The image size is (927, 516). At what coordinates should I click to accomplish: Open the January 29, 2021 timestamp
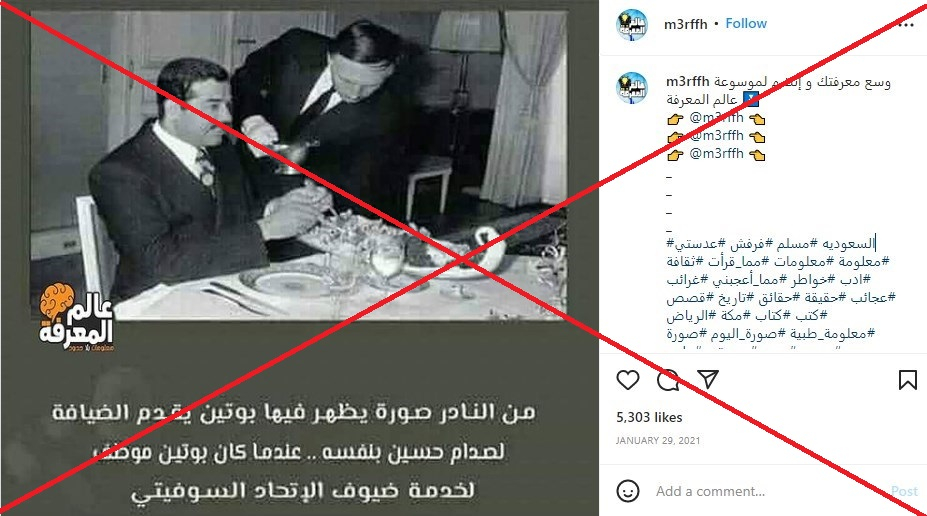click(x=658, y=440)
